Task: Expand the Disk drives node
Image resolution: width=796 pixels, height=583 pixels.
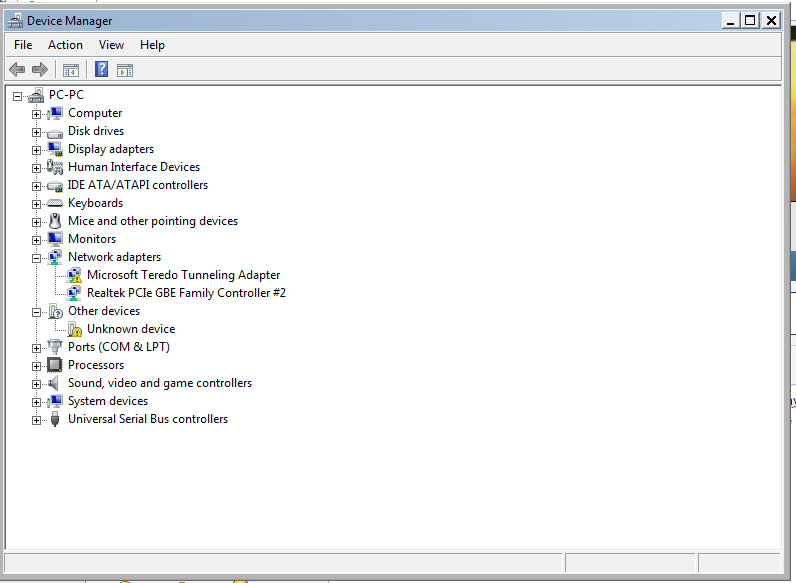Action: tap(36, 132)
